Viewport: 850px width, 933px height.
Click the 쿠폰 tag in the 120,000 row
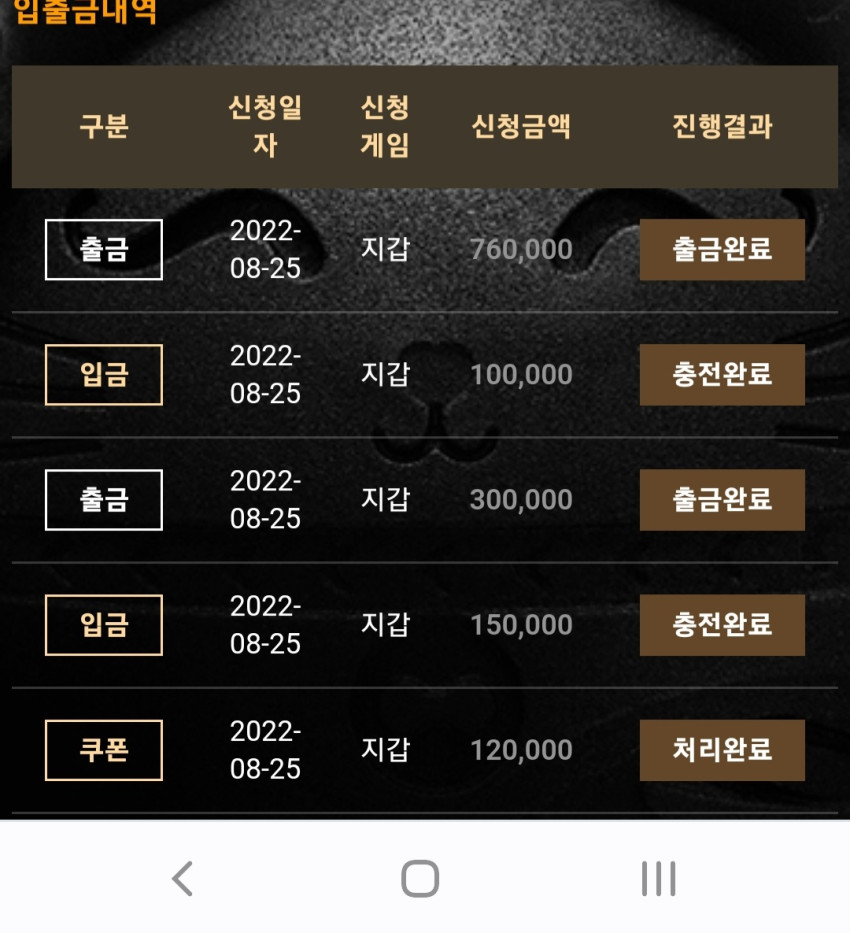click(103, 750)
